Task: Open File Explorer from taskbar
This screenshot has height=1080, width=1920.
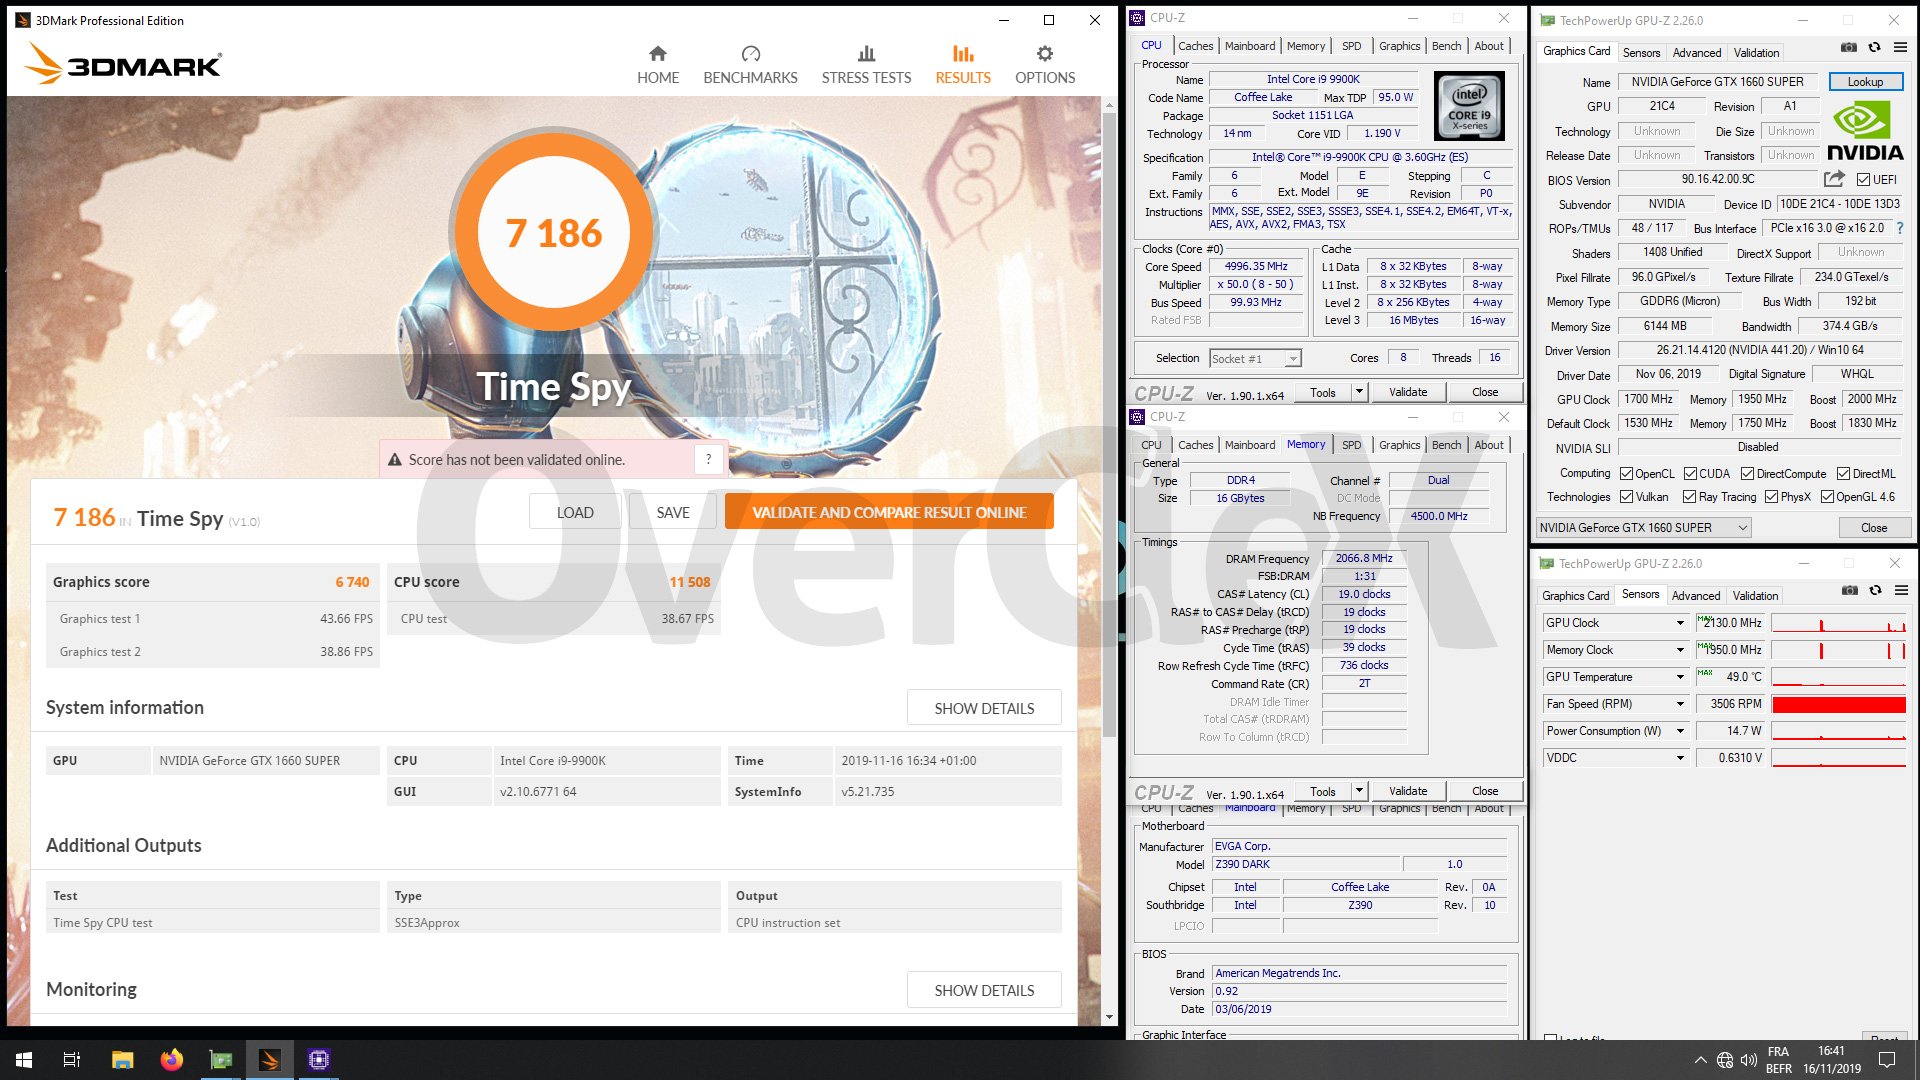Action: (122, 1060)
